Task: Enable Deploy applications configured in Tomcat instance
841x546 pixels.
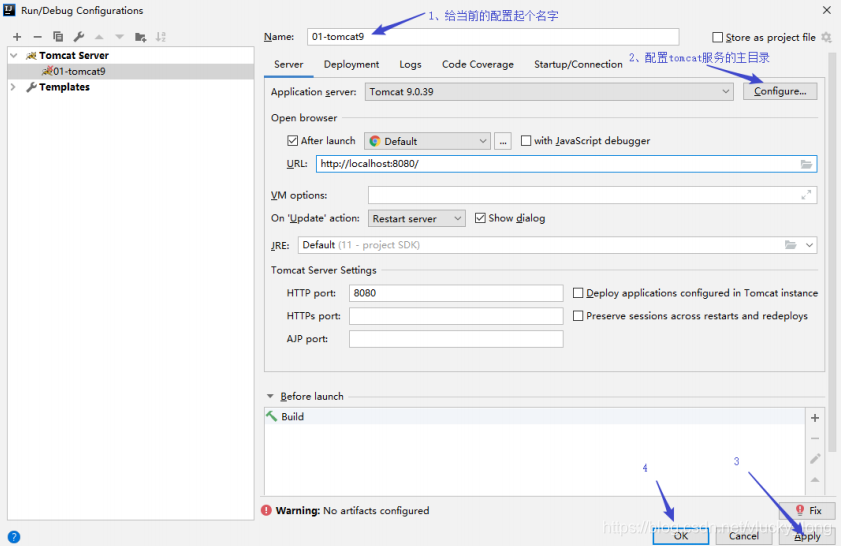Action: (x=578, y=293)
